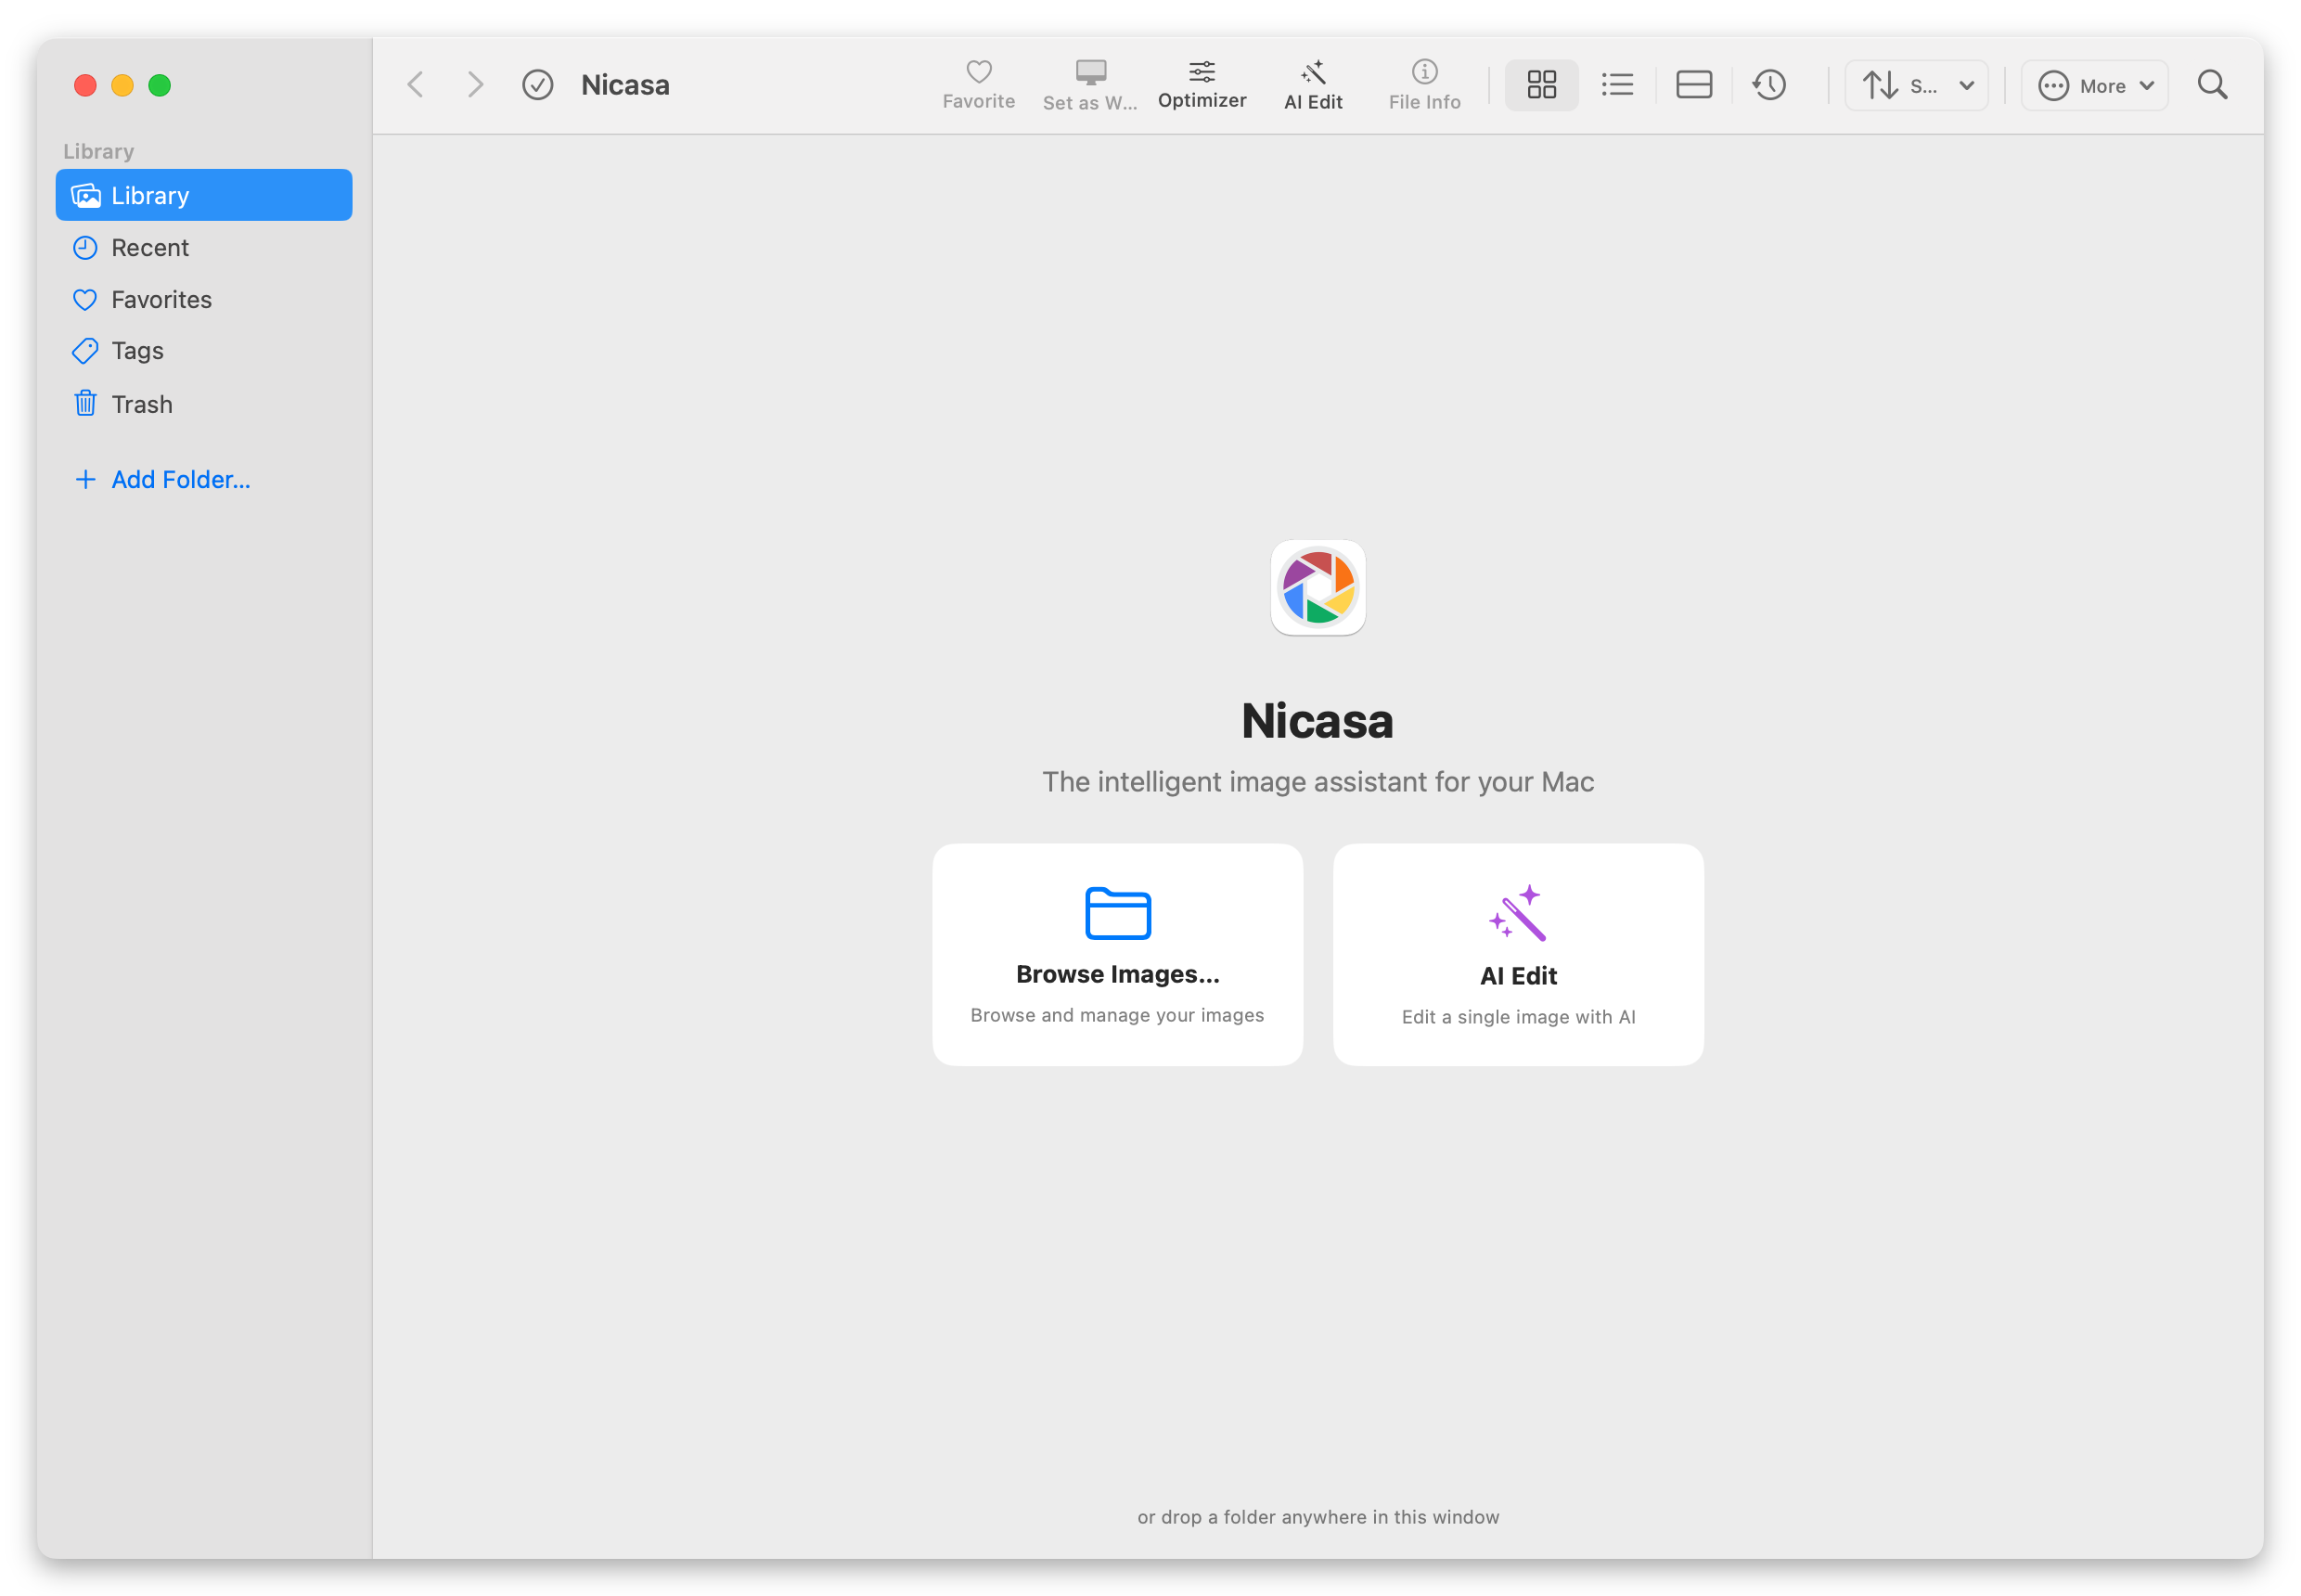Switch to the split panel view
This screenshot has width=2301, height=1596.
pyautogui.click(x=1693, y=85)
